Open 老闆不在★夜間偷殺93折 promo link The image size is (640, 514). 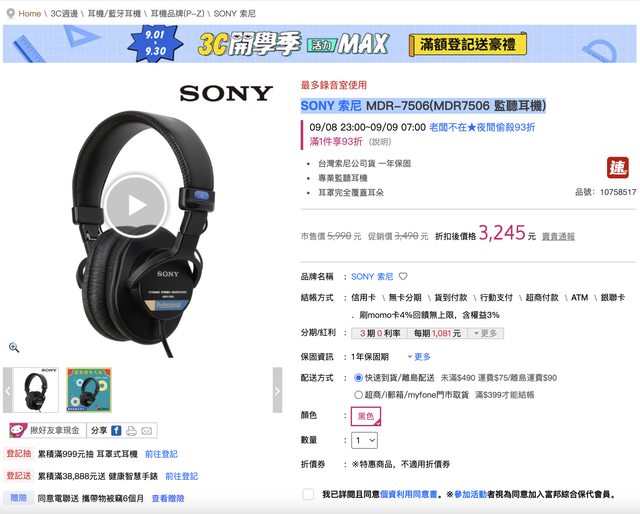(x=482, y=127)
